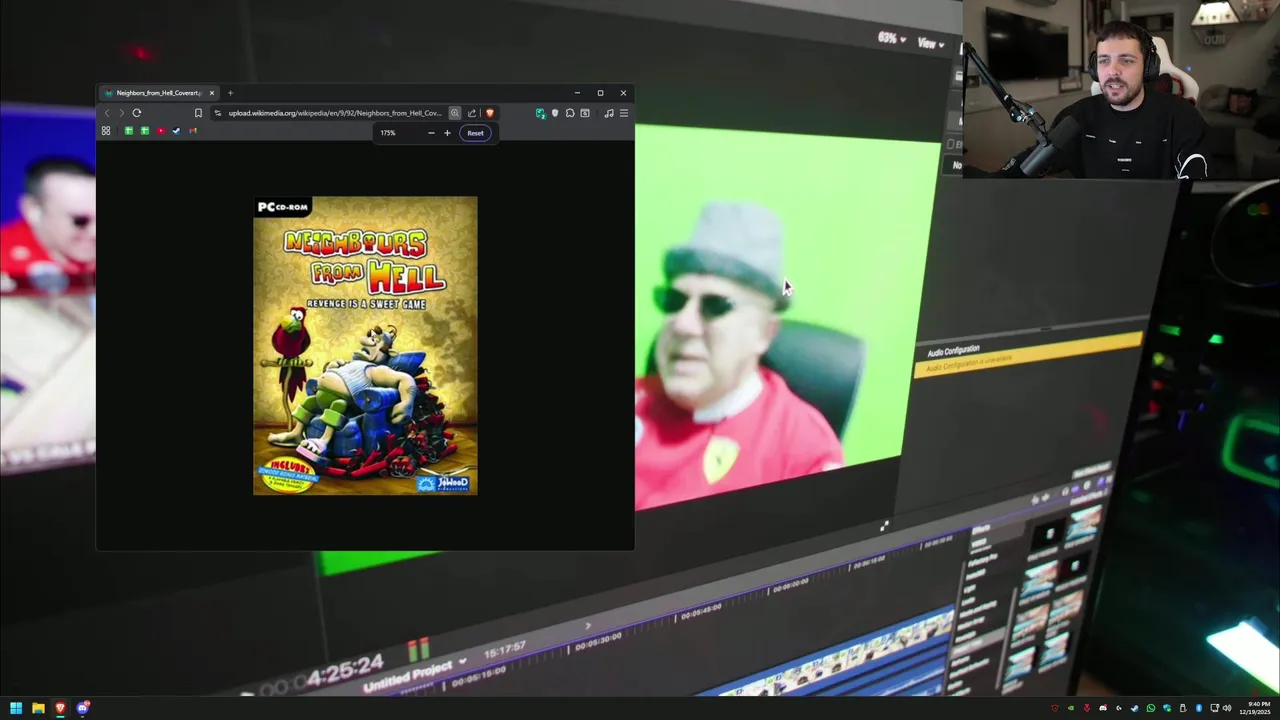The image size is (1280, 720).
Task: Open the green extension with badge 2
Action: (540, 113)
